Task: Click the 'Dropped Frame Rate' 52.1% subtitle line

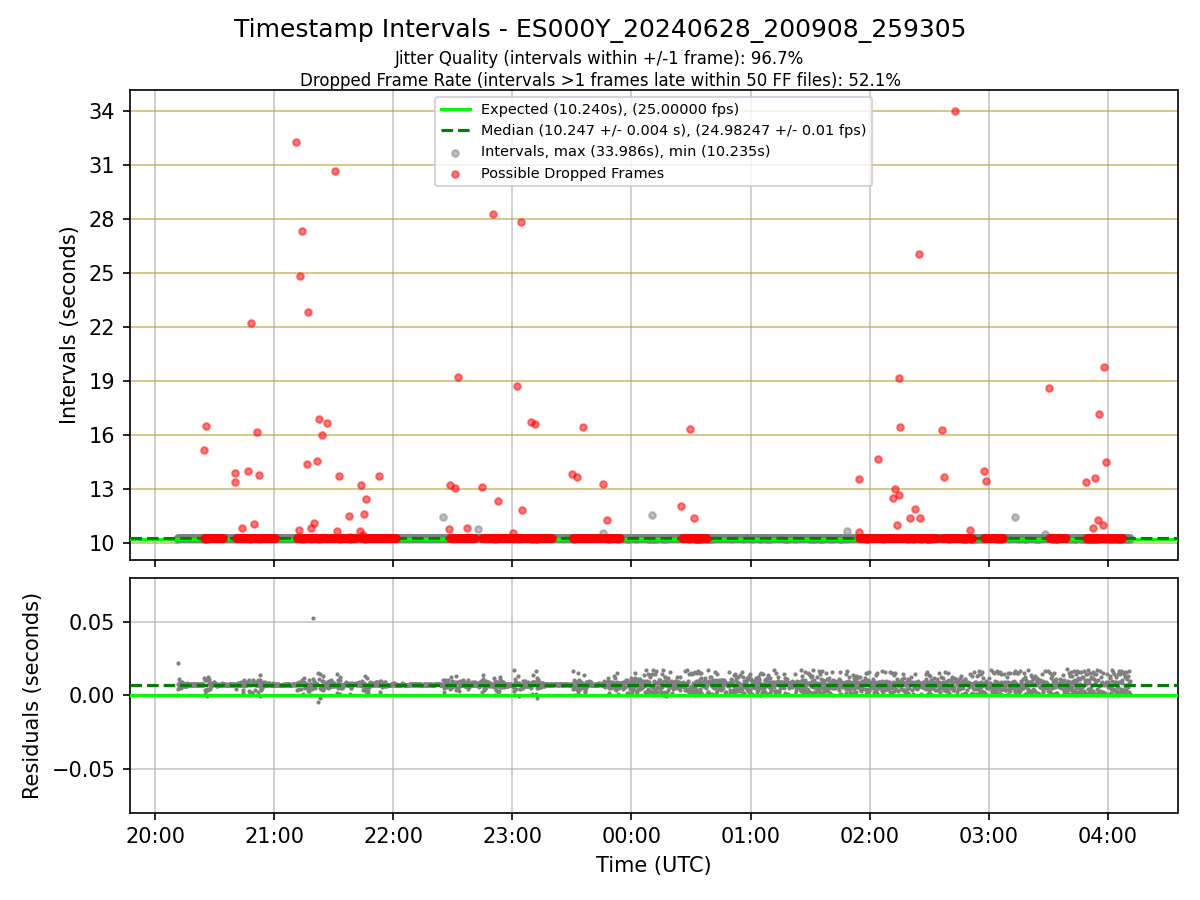Action: 600,80
